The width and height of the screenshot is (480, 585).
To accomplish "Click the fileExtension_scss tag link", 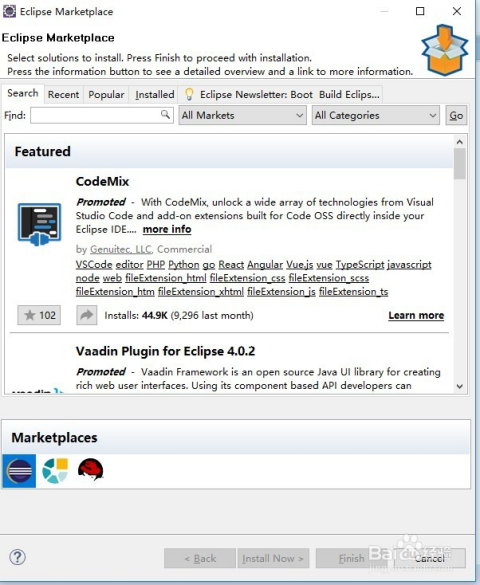I will click(329, 278).
